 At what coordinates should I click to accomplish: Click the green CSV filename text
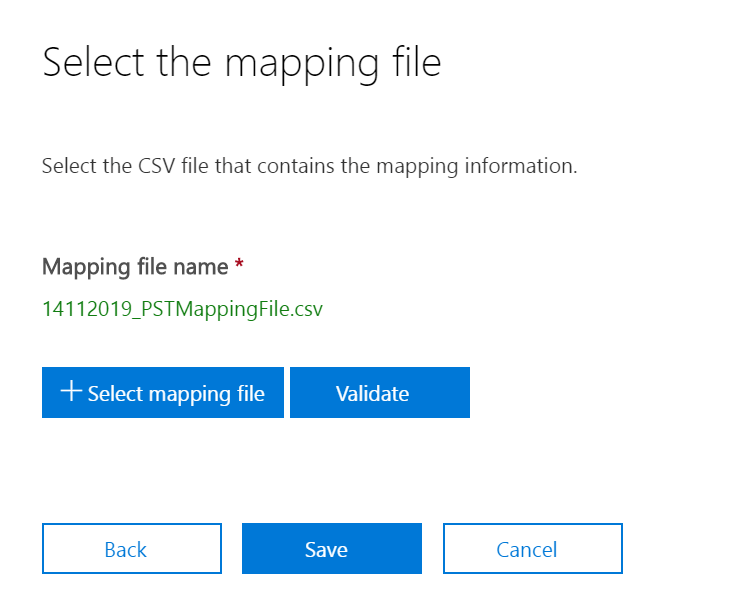(x=182, y=309)
